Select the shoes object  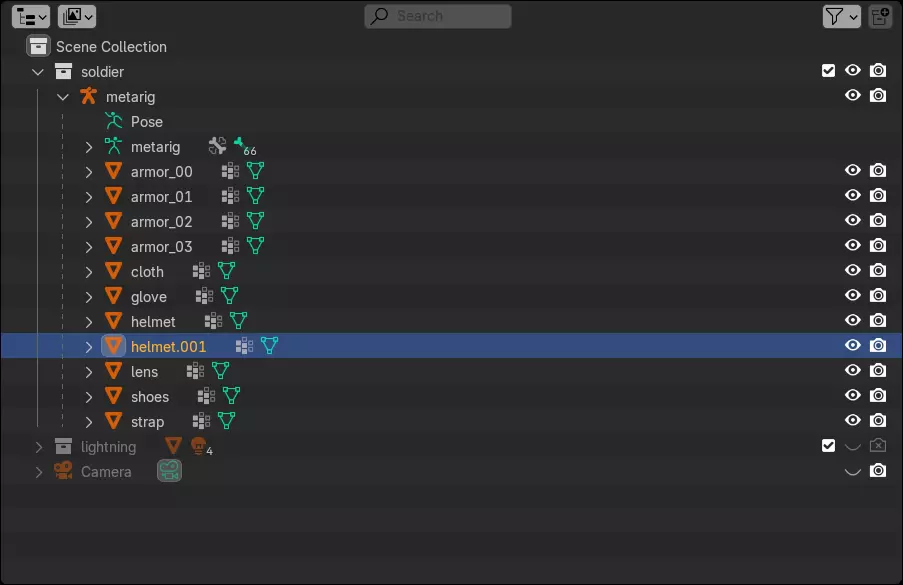click(149, 397)
